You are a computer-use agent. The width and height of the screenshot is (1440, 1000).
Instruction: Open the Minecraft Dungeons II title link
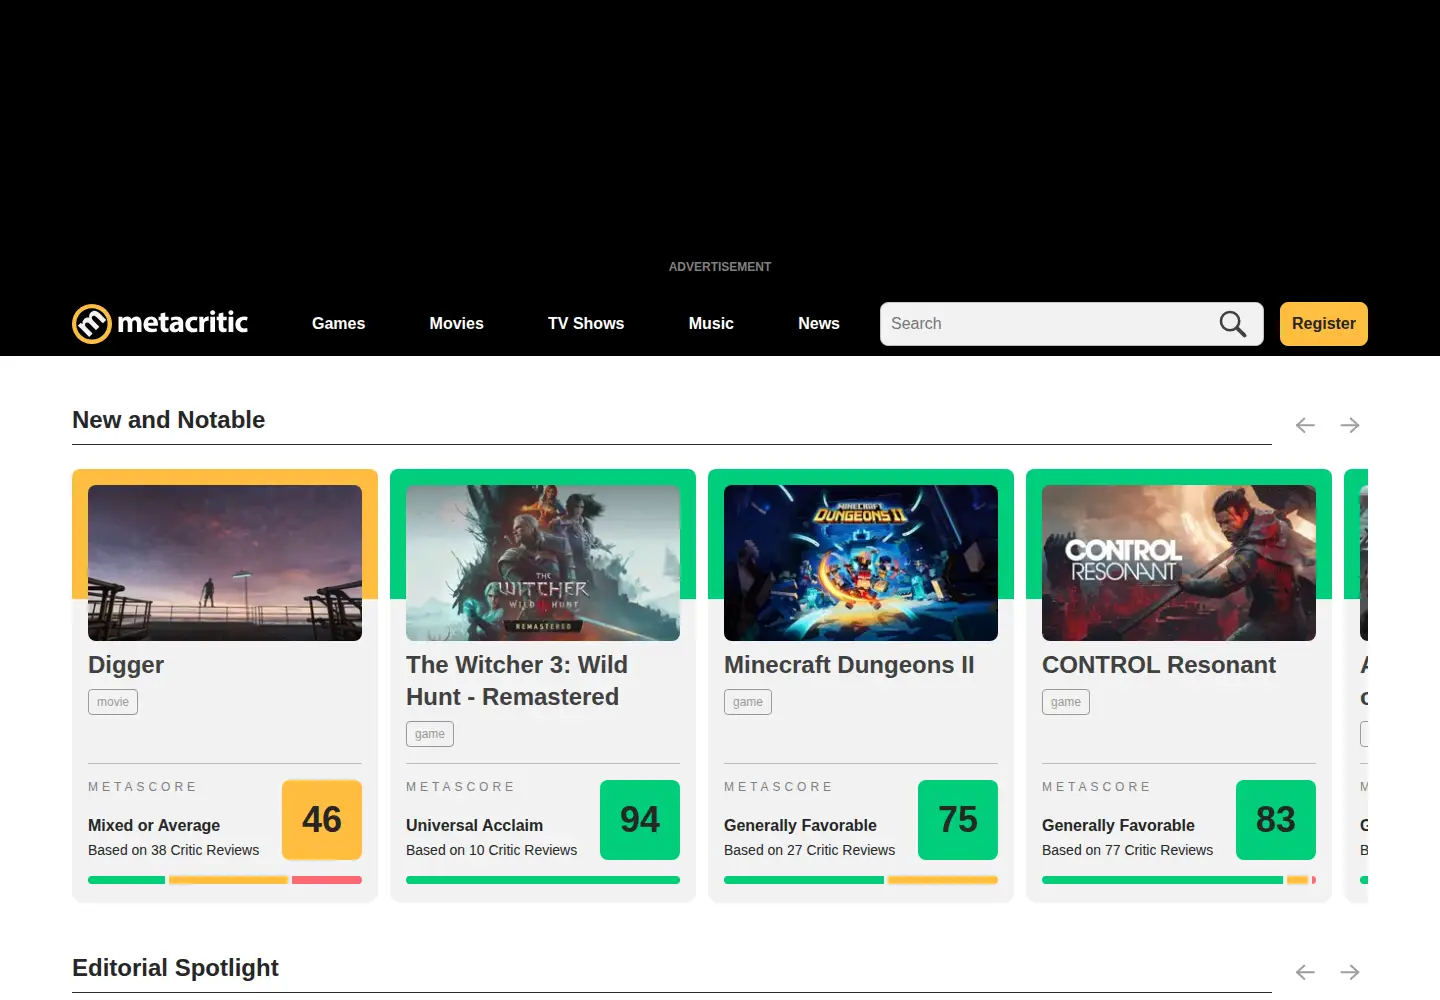(849, 665)
